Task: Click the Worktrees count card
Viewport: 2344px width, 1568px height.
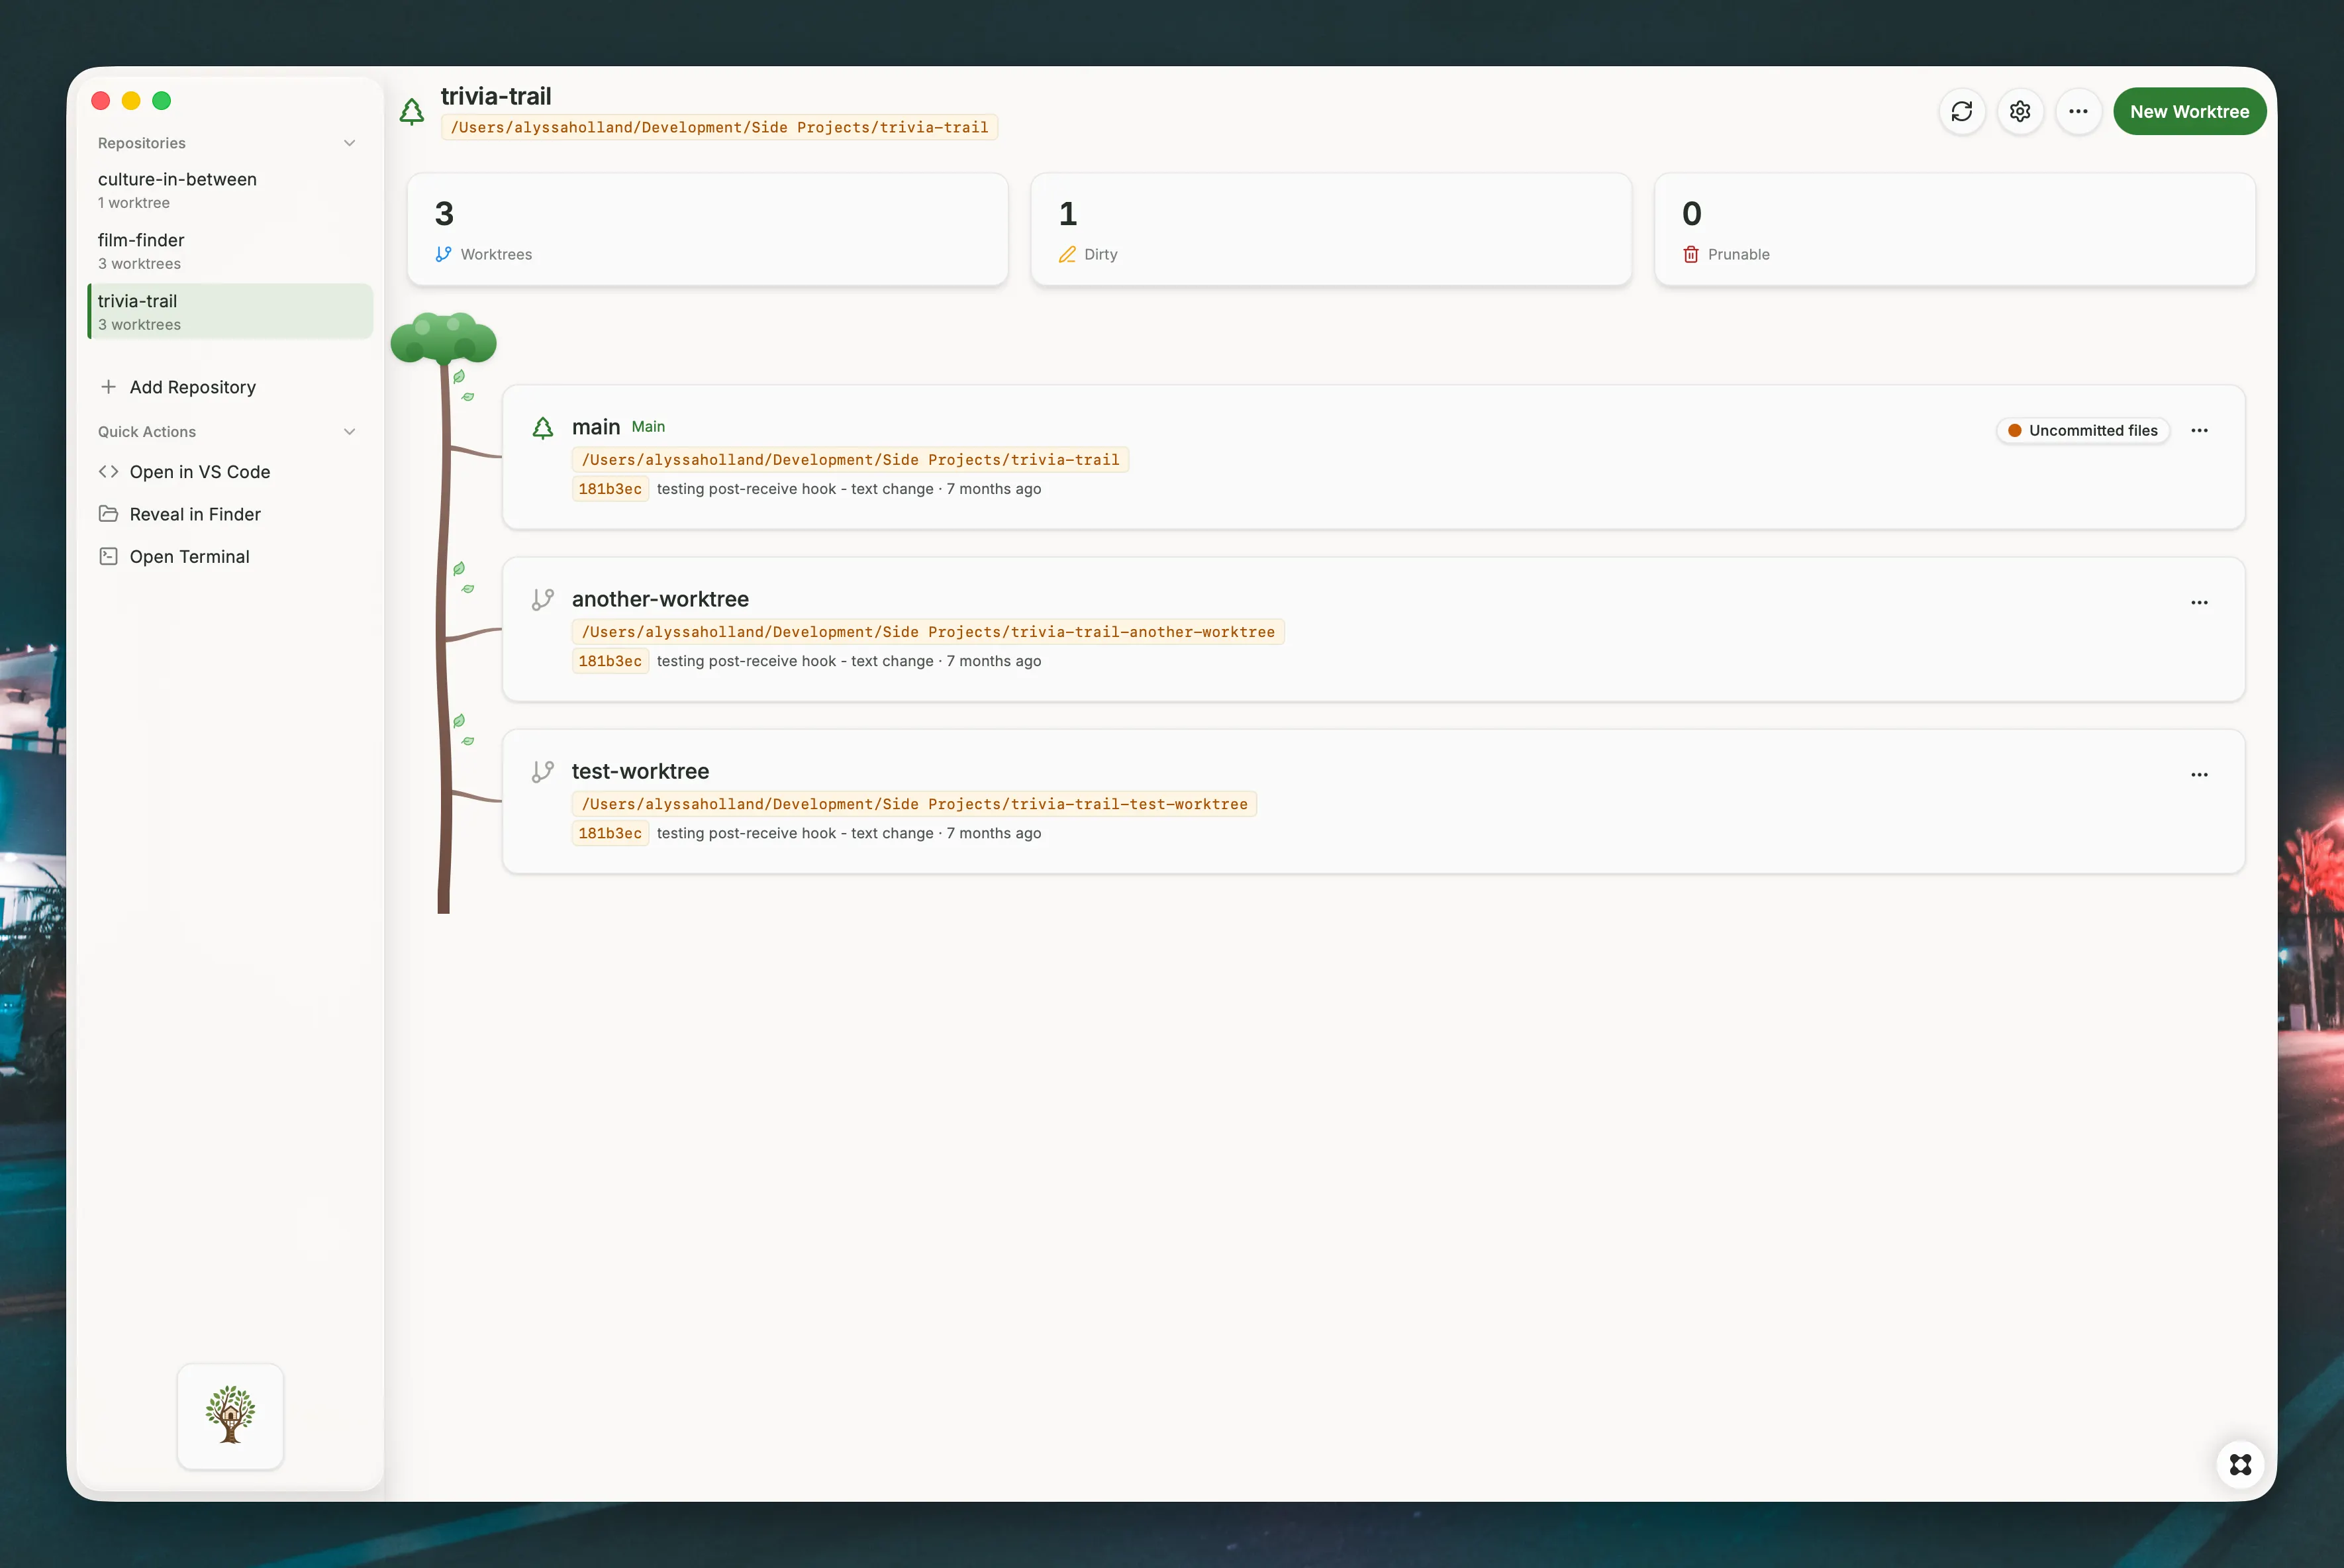Action: coord(708,230)
